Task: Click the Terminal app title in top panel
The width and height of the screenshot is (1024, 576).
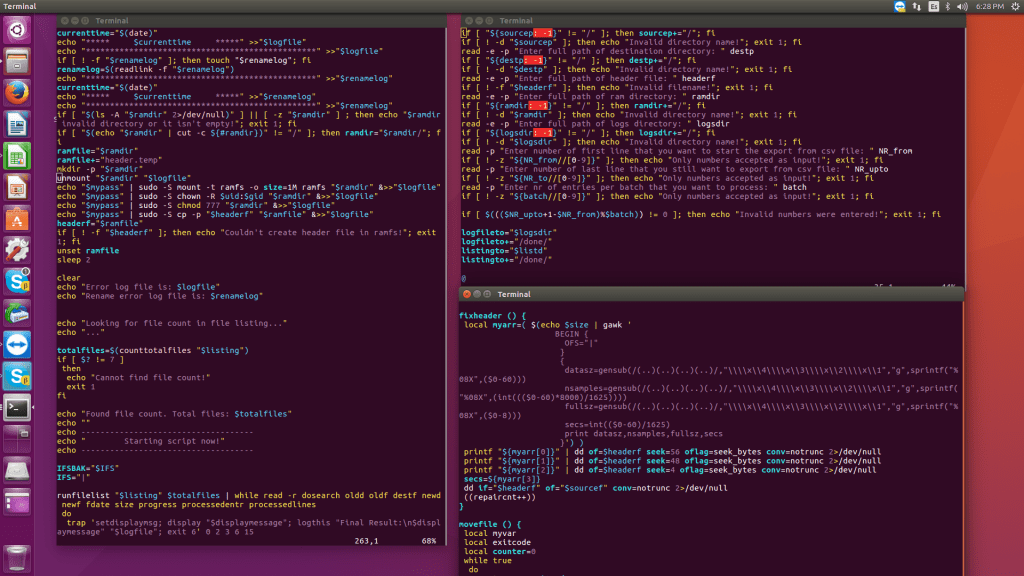Action: click(20, 7)
